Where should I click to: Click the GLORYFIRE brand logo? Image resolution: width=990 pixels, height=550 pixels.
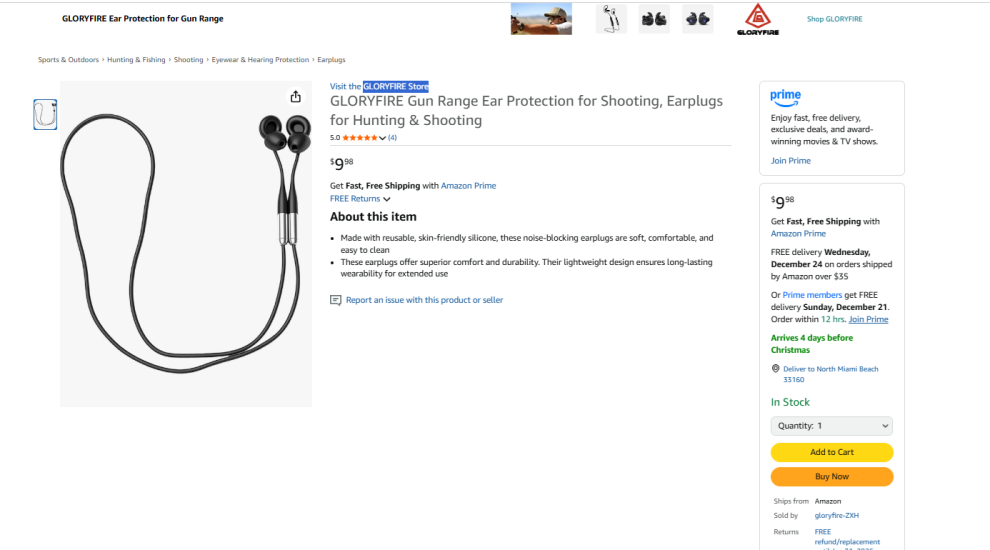pyautogui.click(x=763, y=19)
